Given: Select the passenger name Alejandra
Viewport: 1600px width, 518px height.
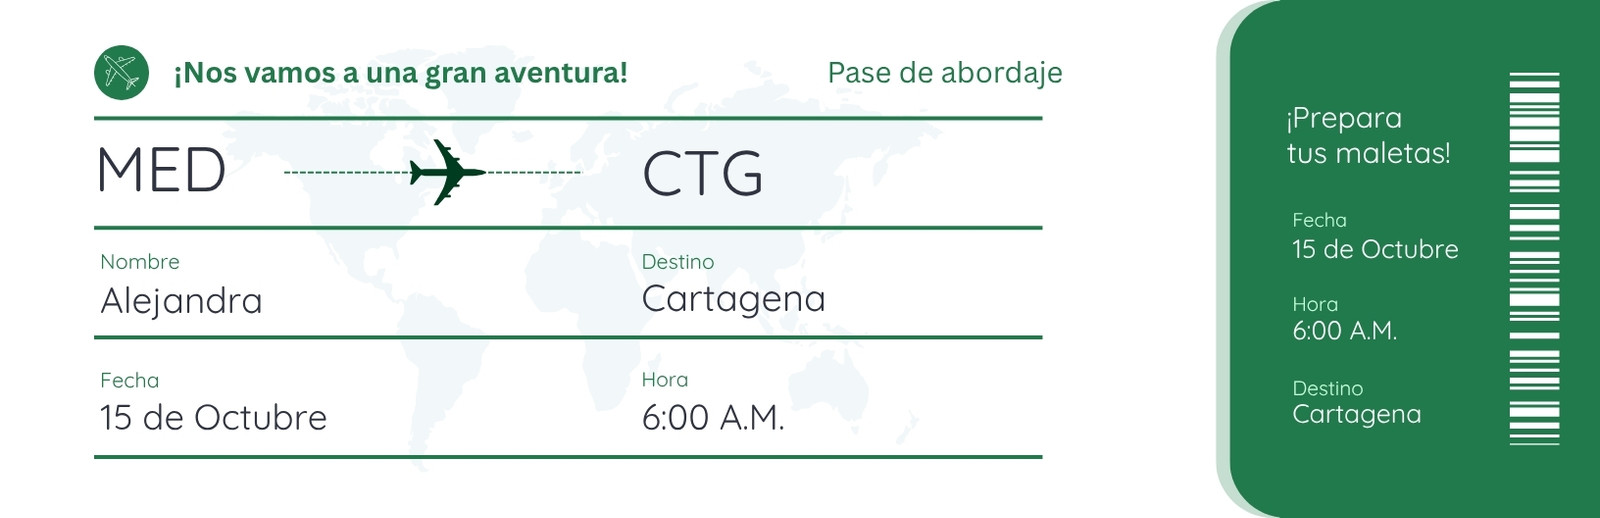Looking at the screenshot, I should coord(181,301).
